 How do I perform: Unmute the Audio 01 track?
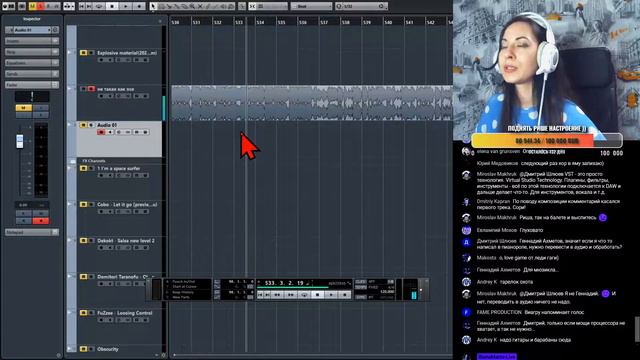tap(83, 125)
